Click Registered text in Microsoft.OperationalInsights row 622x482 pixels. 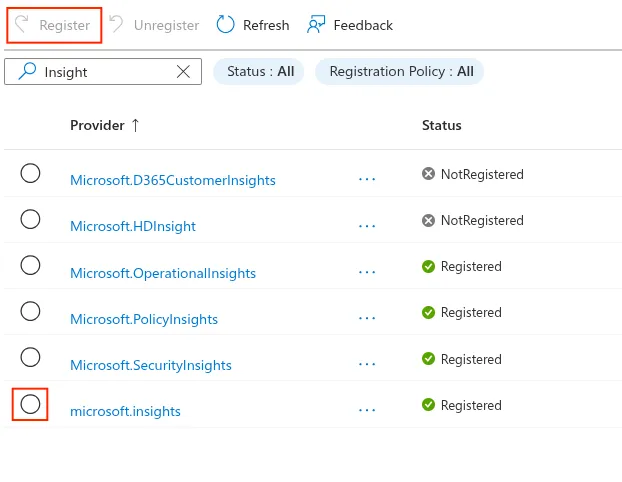tap(471, 266)
